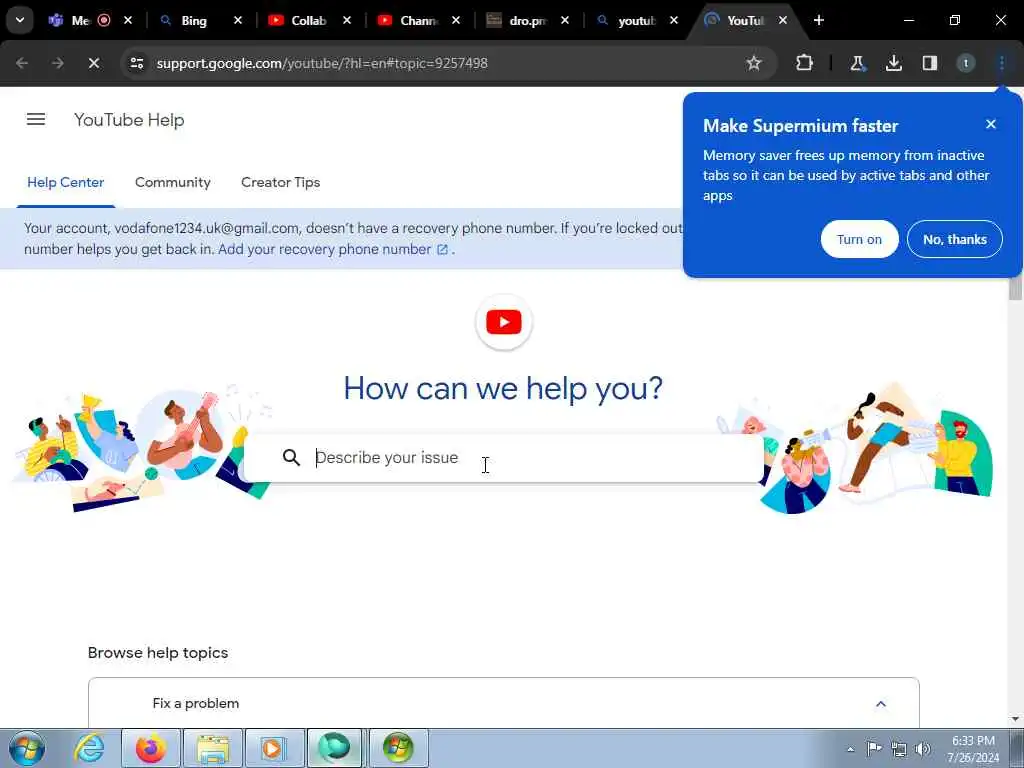Stop loading the page
Image resolution: width=1024 pixels, height=768 pixels.
94,63
